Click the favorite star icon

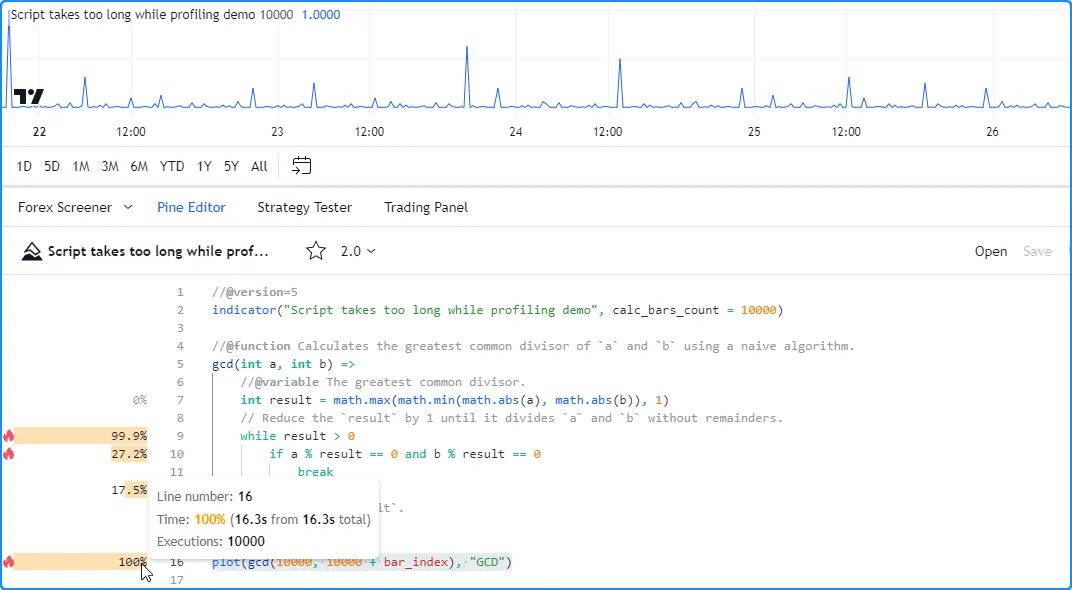point(316,251)
